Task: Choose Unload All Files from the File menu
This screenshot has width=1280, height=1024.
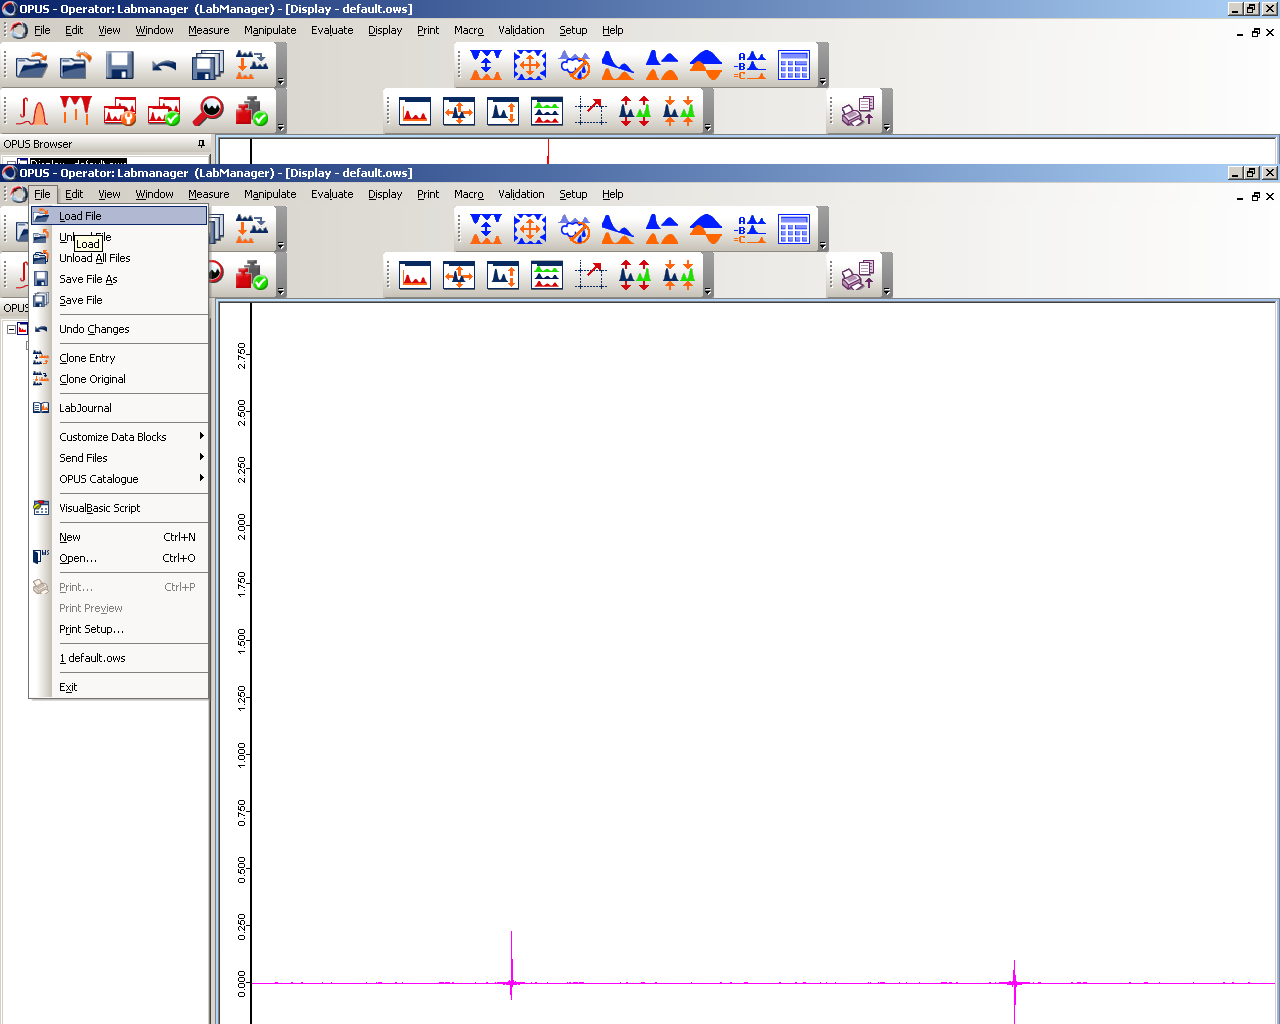Action: click(x=95, y=258)
